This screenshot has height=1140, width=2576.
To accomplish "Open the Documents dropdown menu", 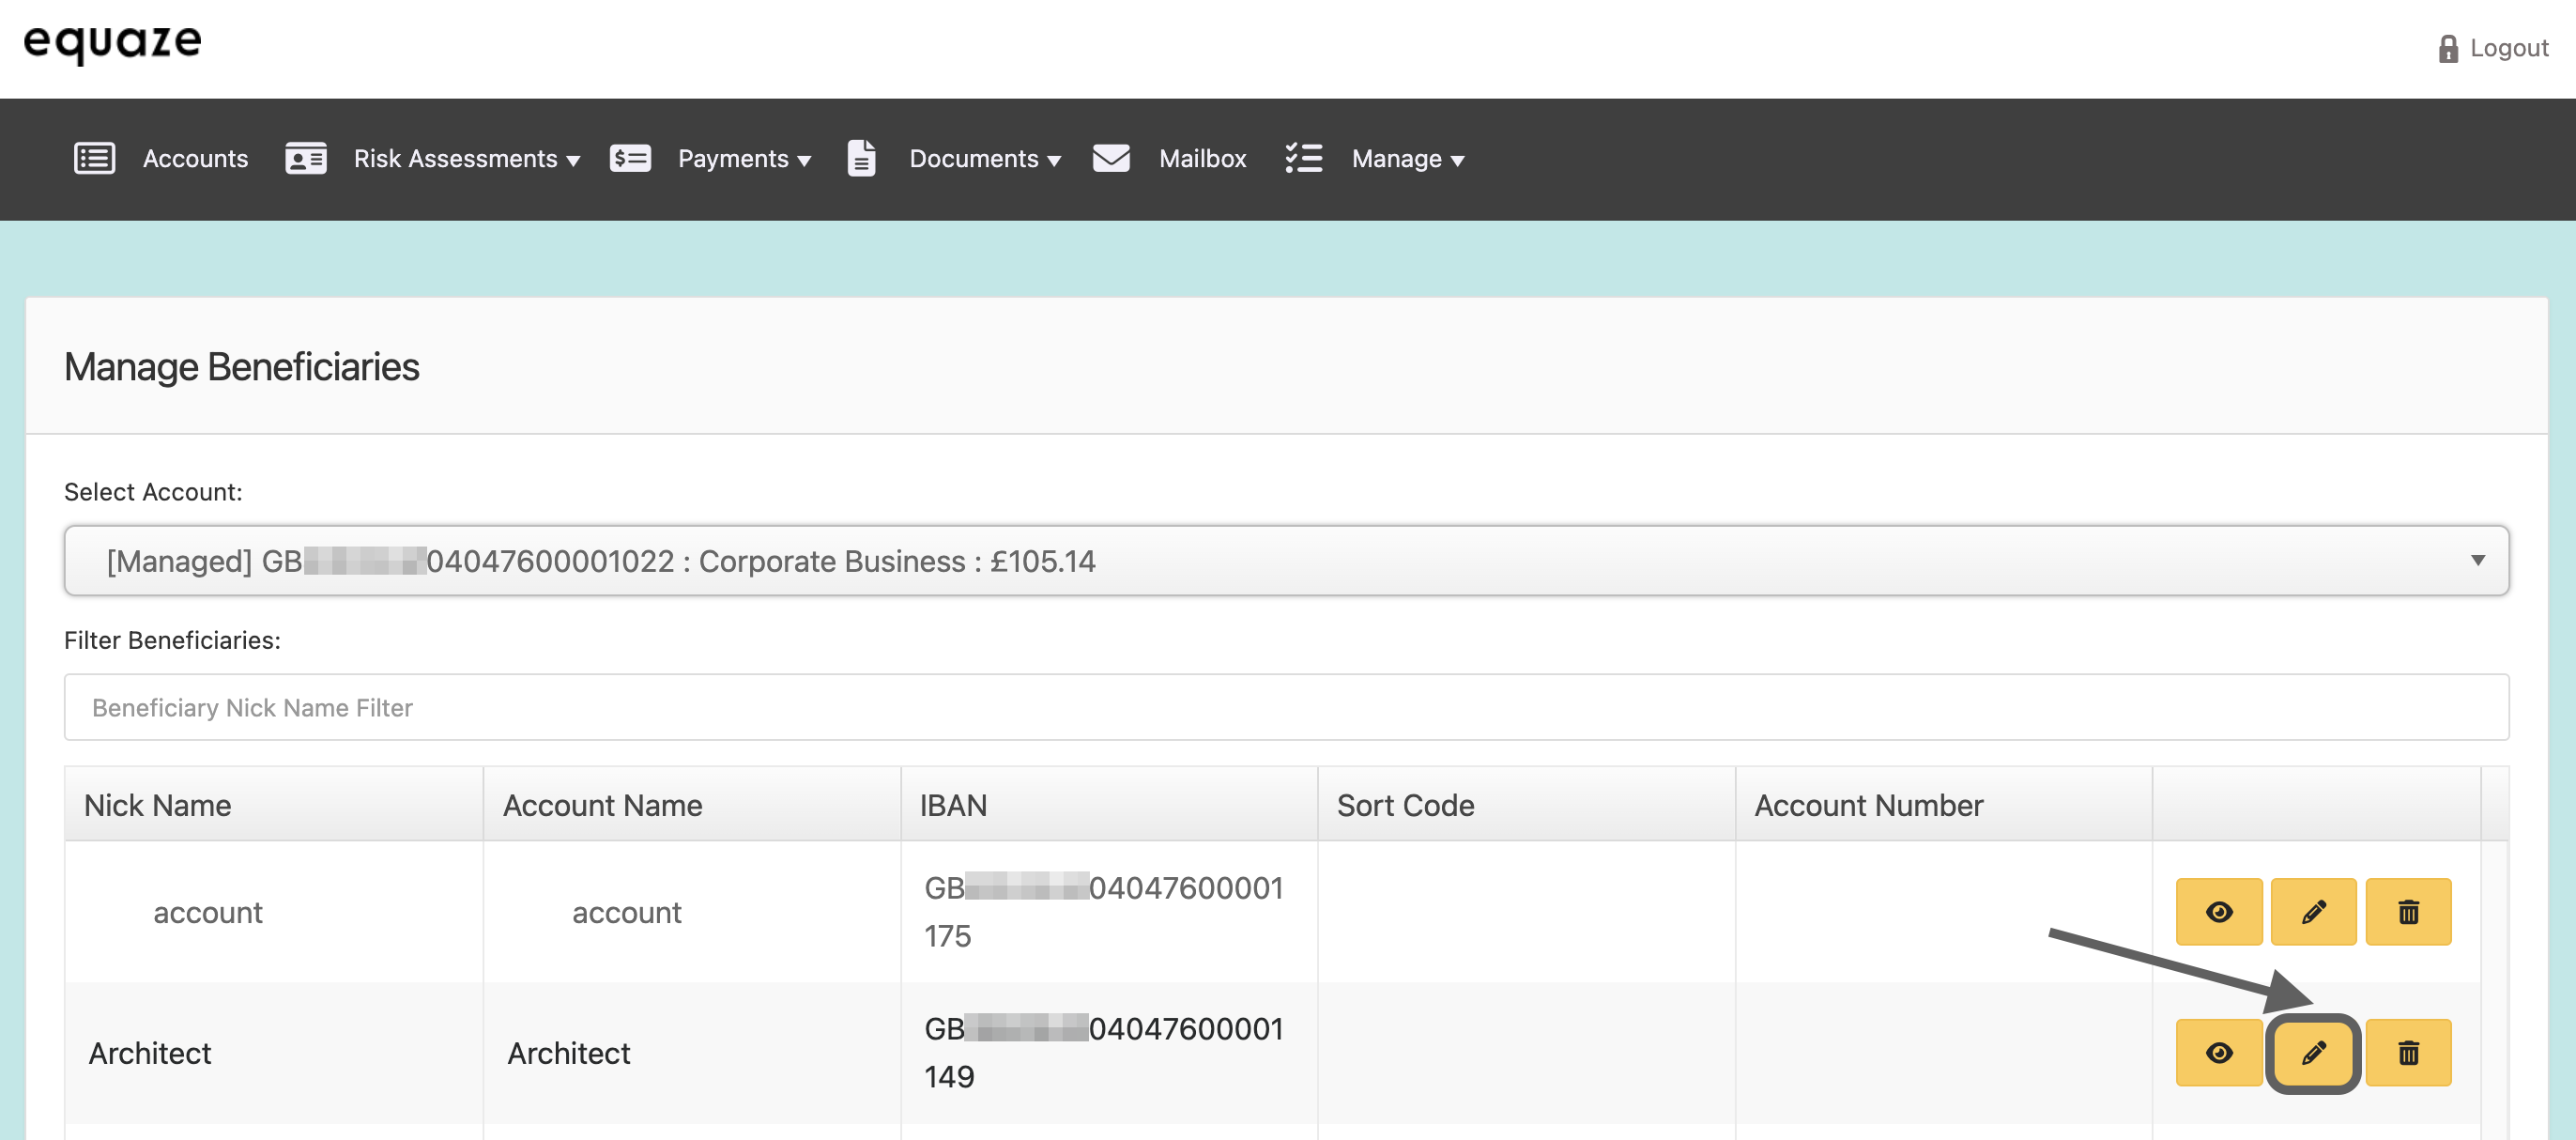I will [x=985, y=159].
